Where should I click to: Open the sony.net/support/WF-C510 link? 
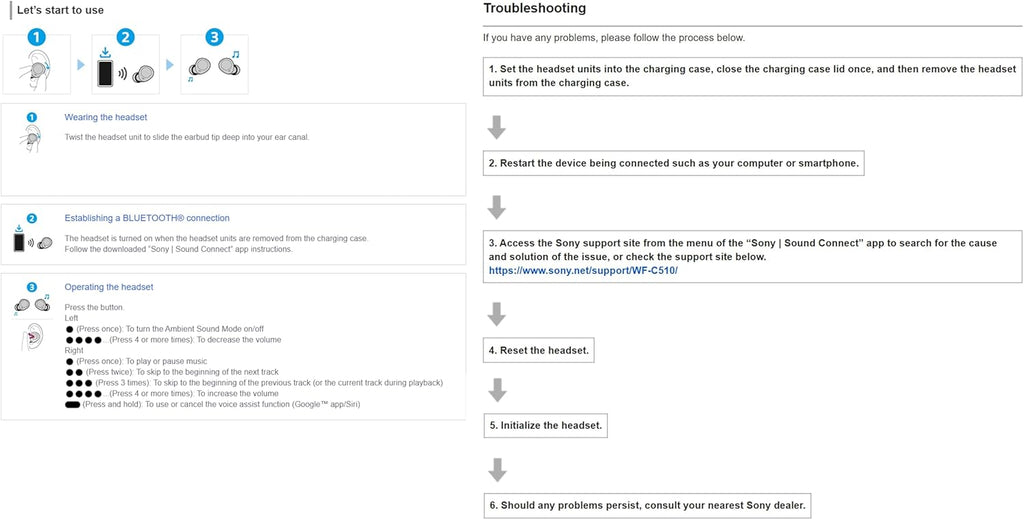pos(583,271)
